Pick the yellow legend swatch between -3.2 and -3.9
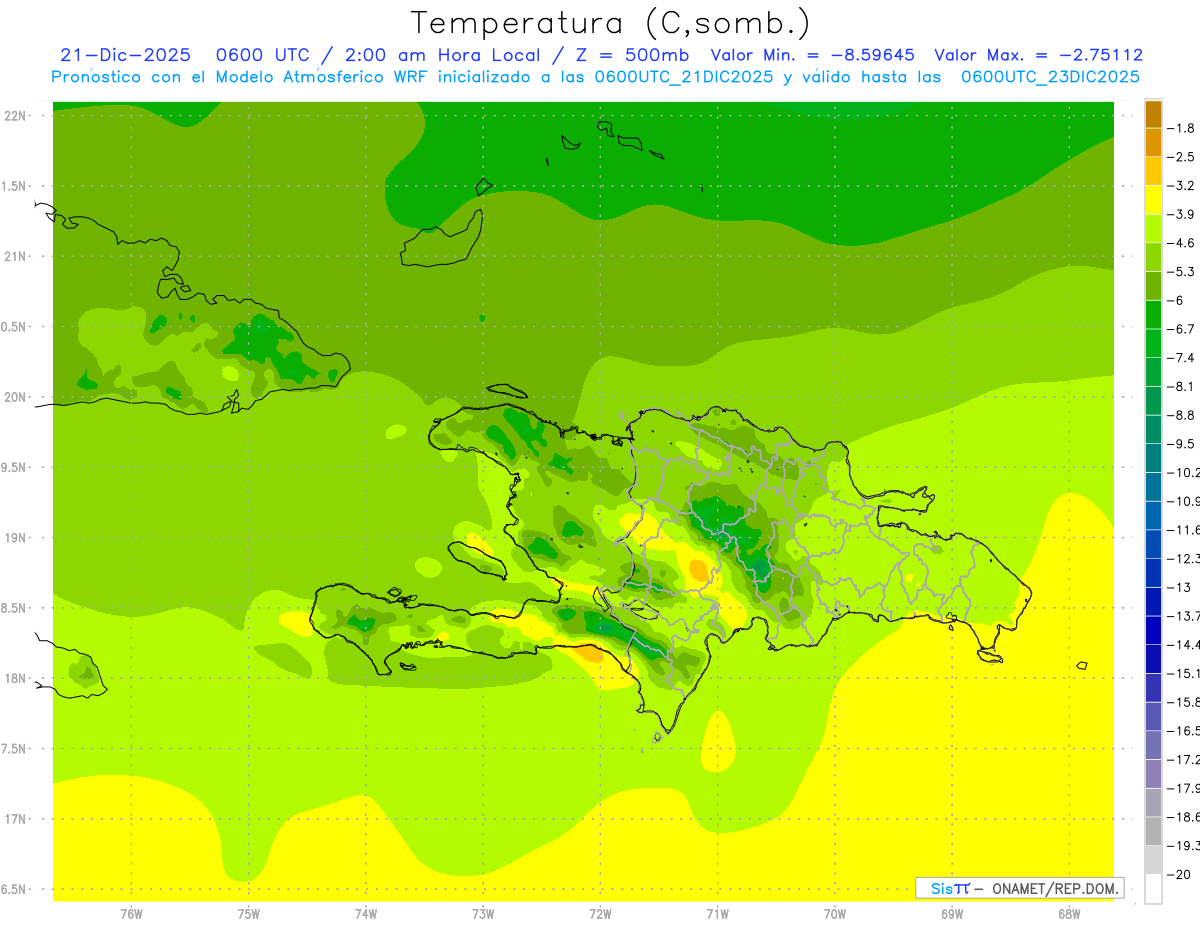The height and width of the screenshot is (927, 1200). click(1153, 200)
